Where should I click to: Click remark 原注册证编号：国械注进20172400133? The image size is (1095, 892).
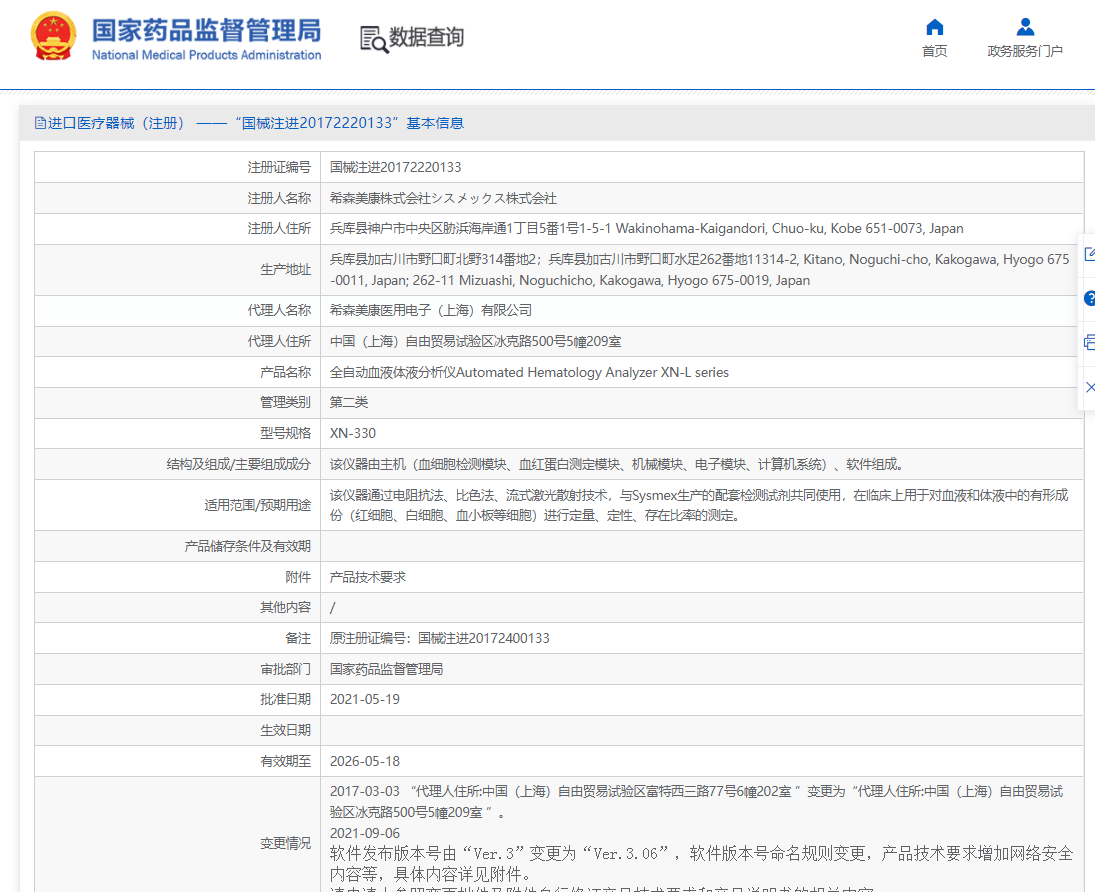[x=440, y=638]
